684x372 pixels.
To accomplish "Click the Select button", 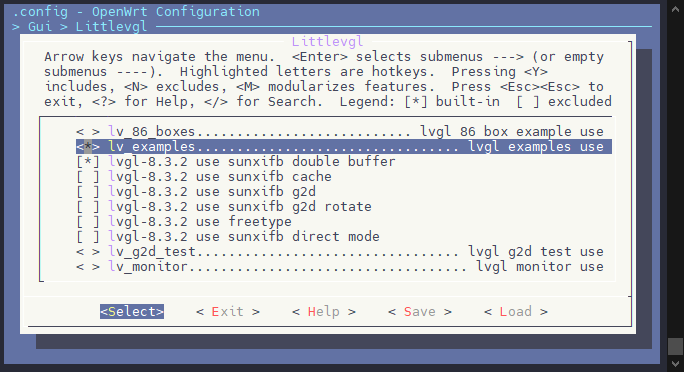I will 132,311.
